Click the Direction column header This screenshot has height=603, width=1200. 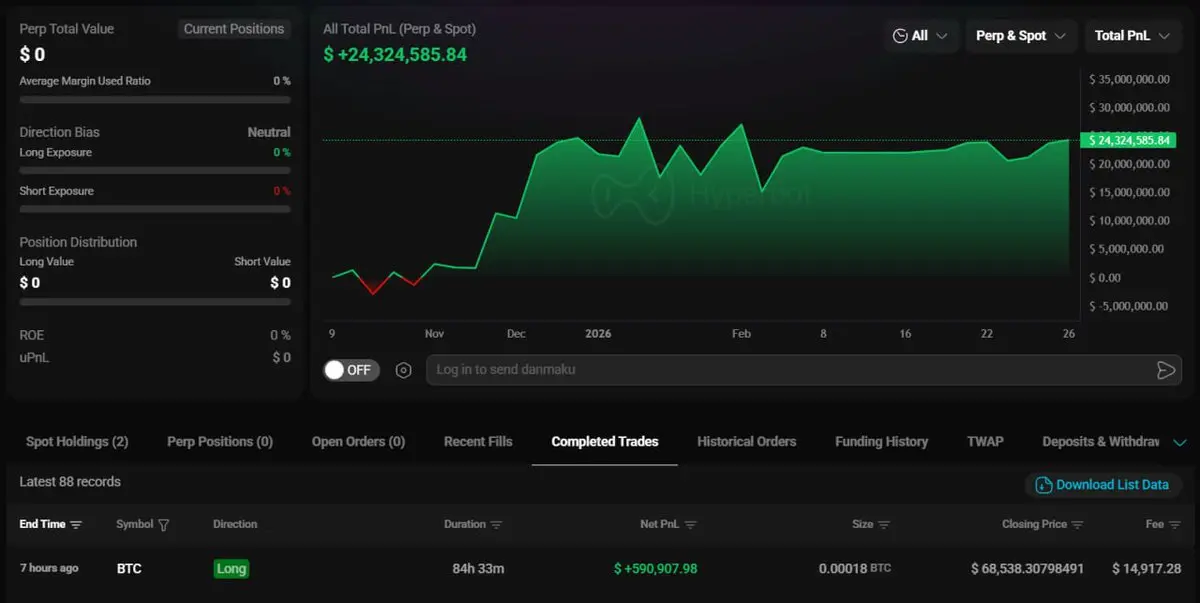[x=235, y=524]
